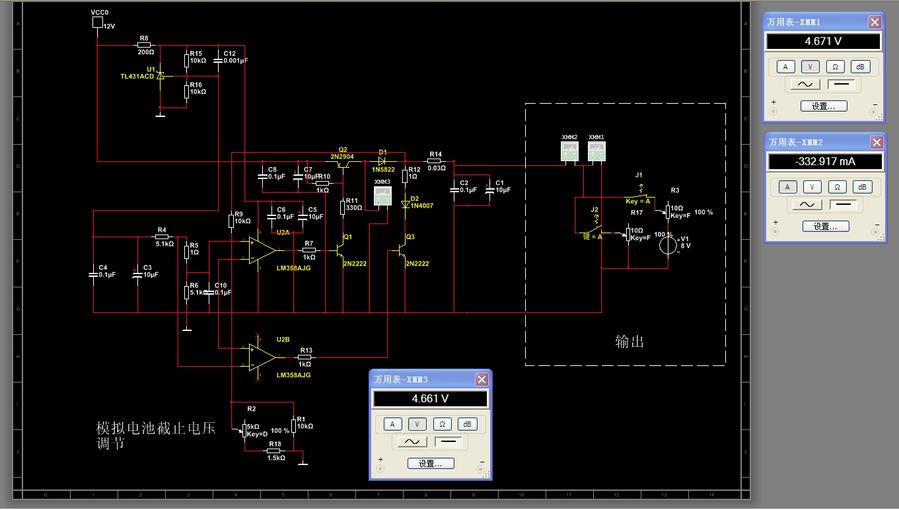Click the R2 5kΩ potentiometer
The width and height of the screenshot is (899, 510).
pyautogui.click(x=245, y=428)
